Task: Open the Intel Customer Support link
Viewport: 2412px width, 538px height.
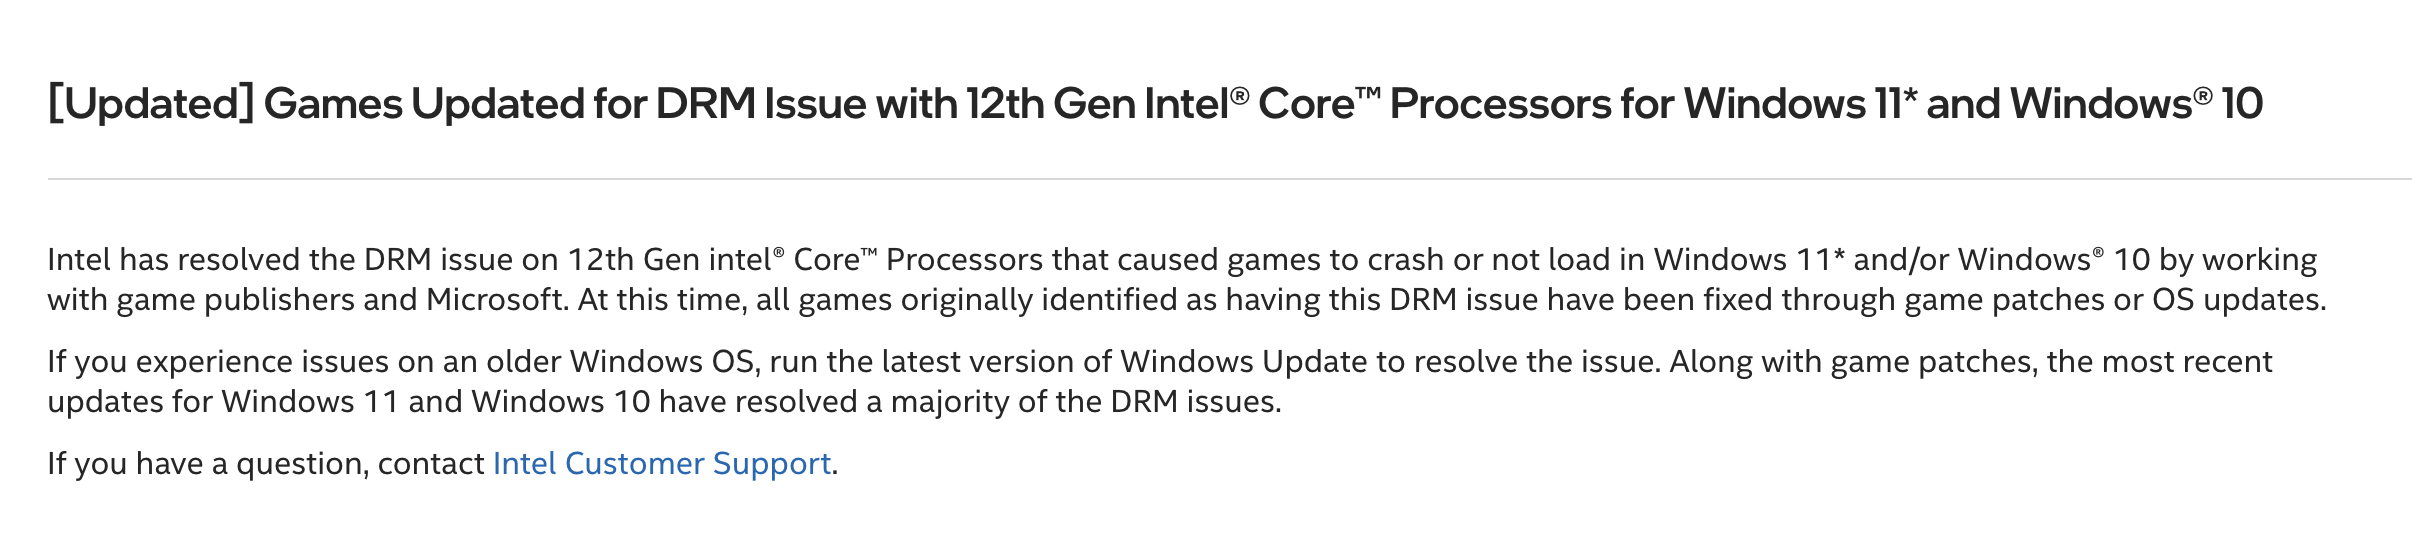Action: [661, 464]
